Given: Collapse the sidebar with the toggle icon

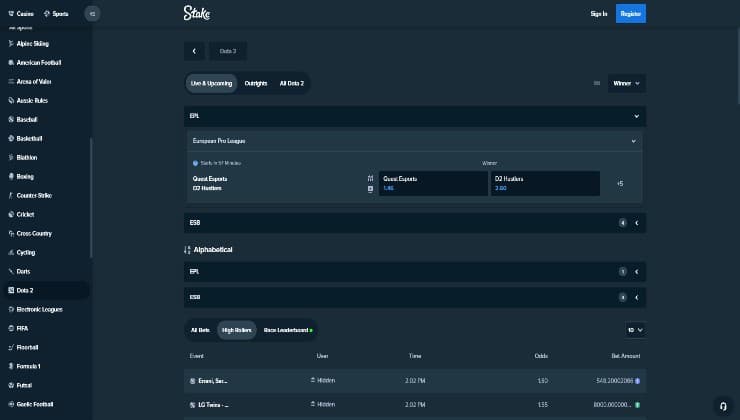Looking at the screenshot, I should click(92, 14).
